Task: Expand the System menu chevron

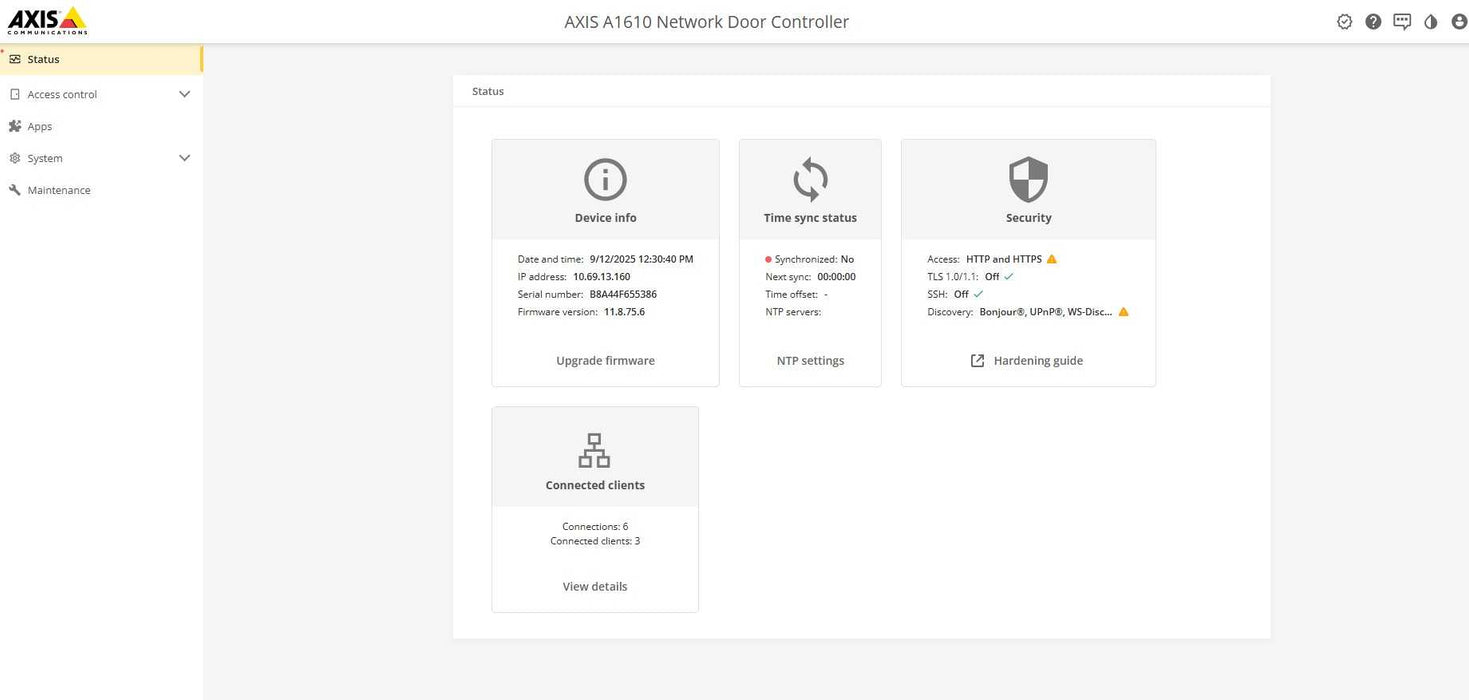Action: point(184,158)
